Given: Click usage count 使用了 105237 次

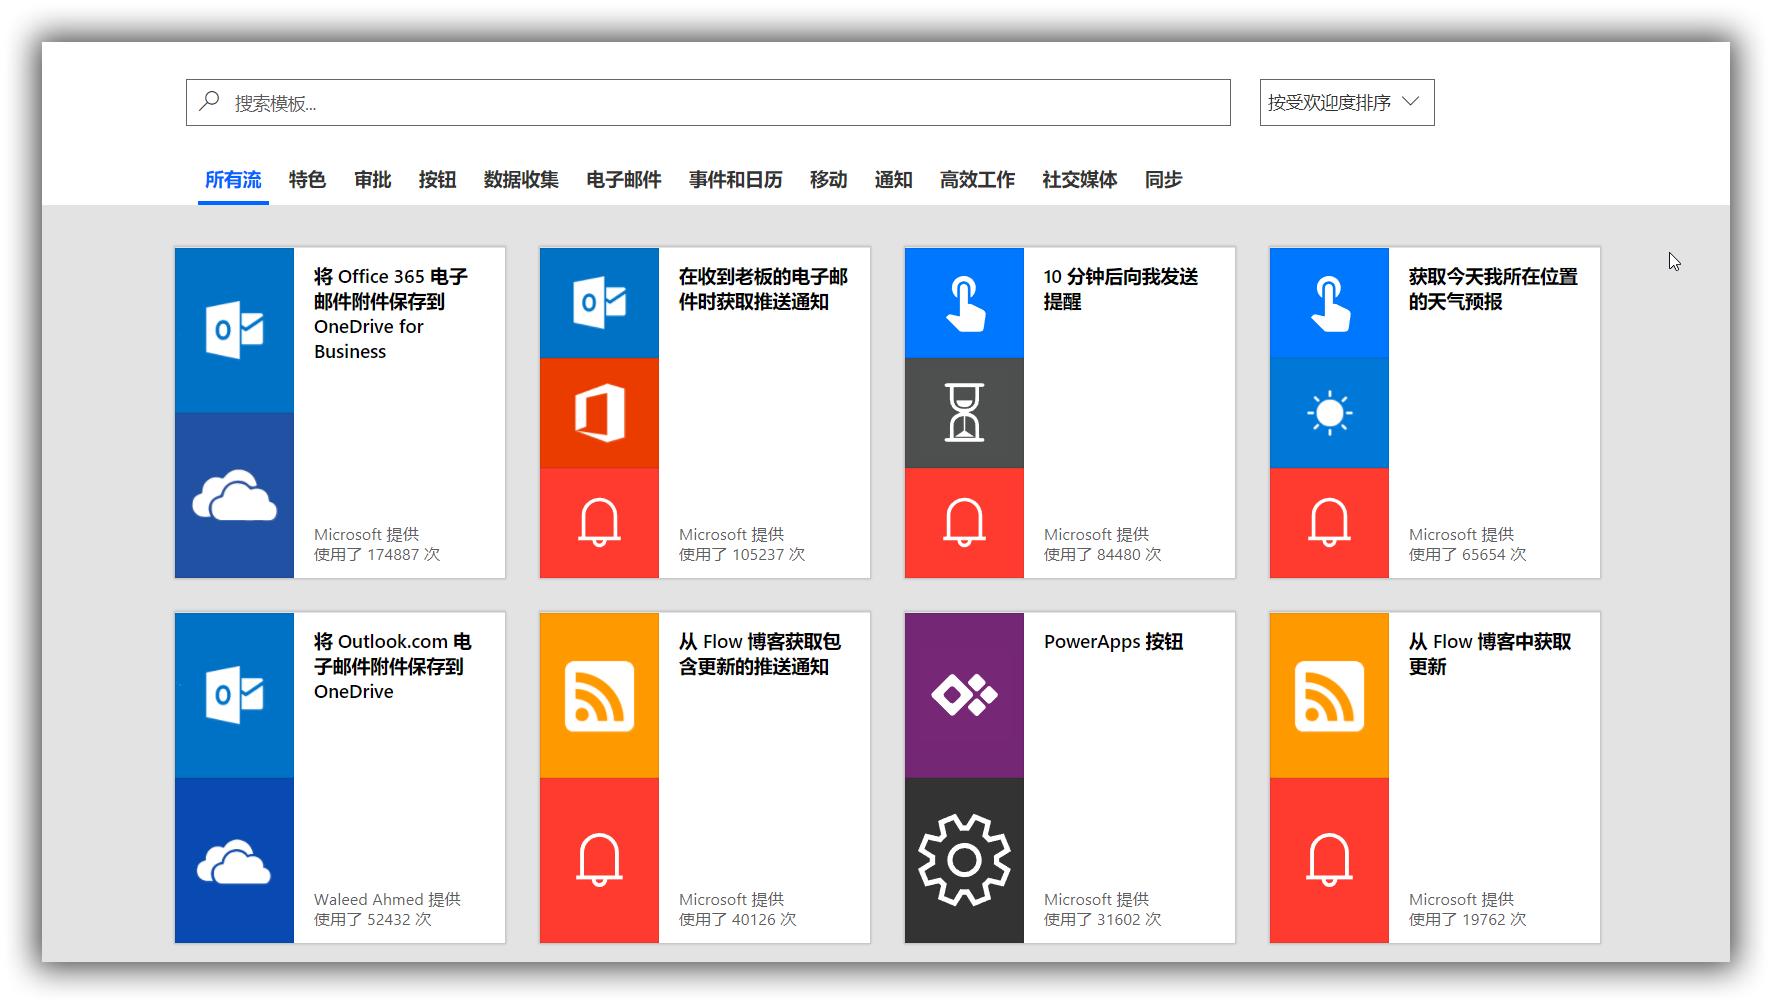Looking at the screenshot, I should coord(742,554).
